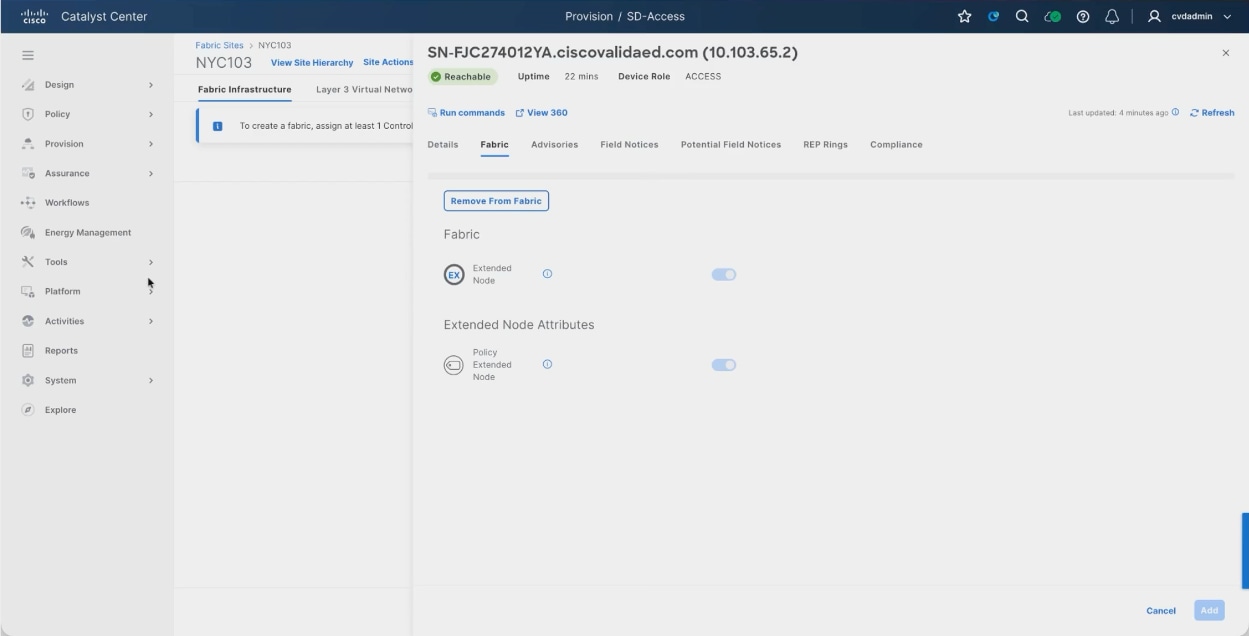The width and height of the screenshot is (1249, 636).
Task: Open the notifications bell icon
Action: (1111, 16)
